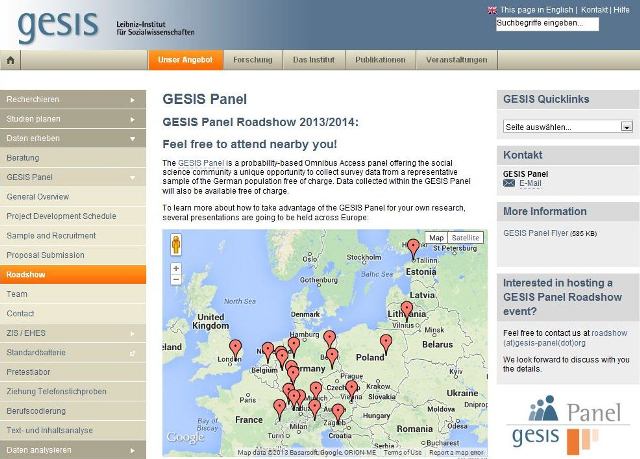
Task: Open the map marker near Hamburg
Action: pyautogui.click(x=294, y=346)
